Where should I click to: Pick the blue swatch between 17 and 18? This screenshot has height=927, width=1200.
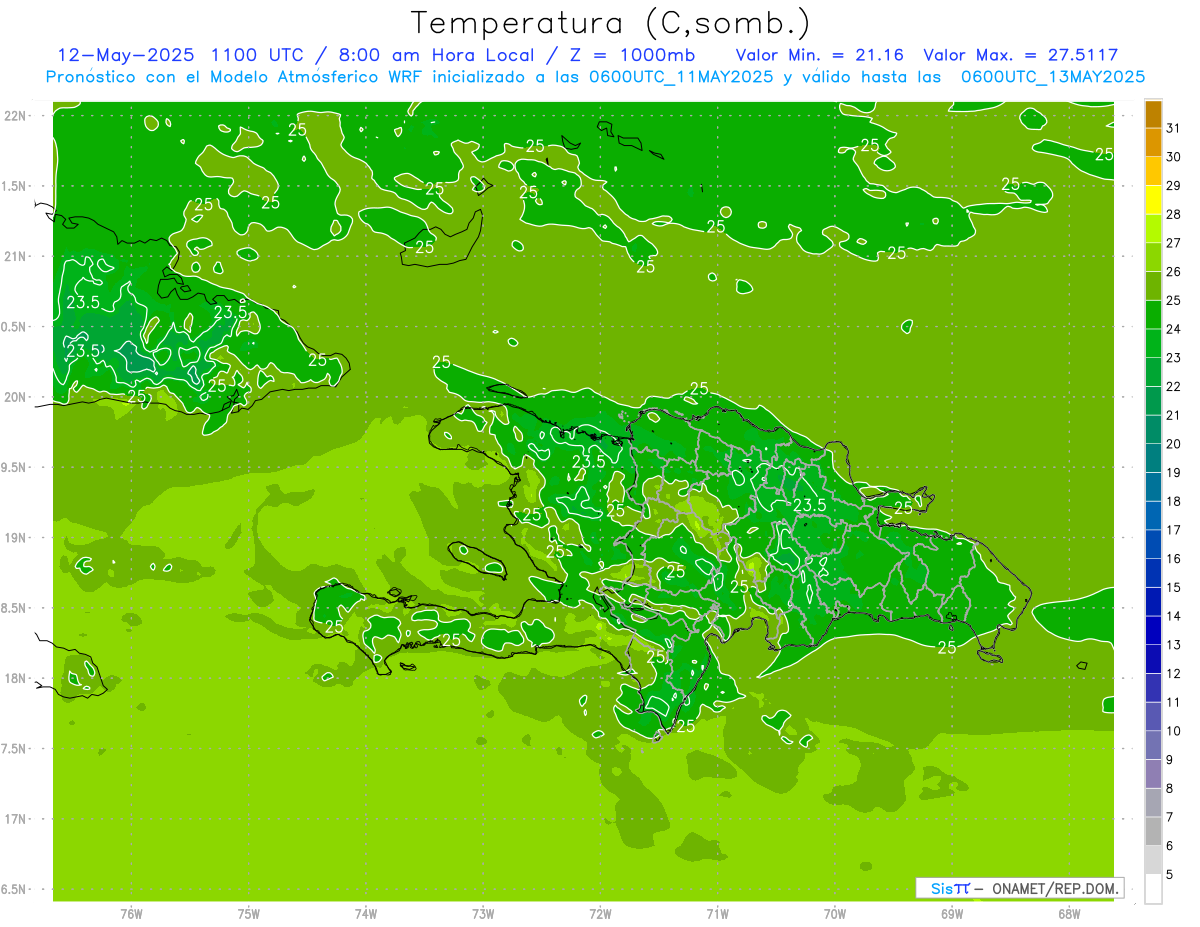tap(1153, 515)
